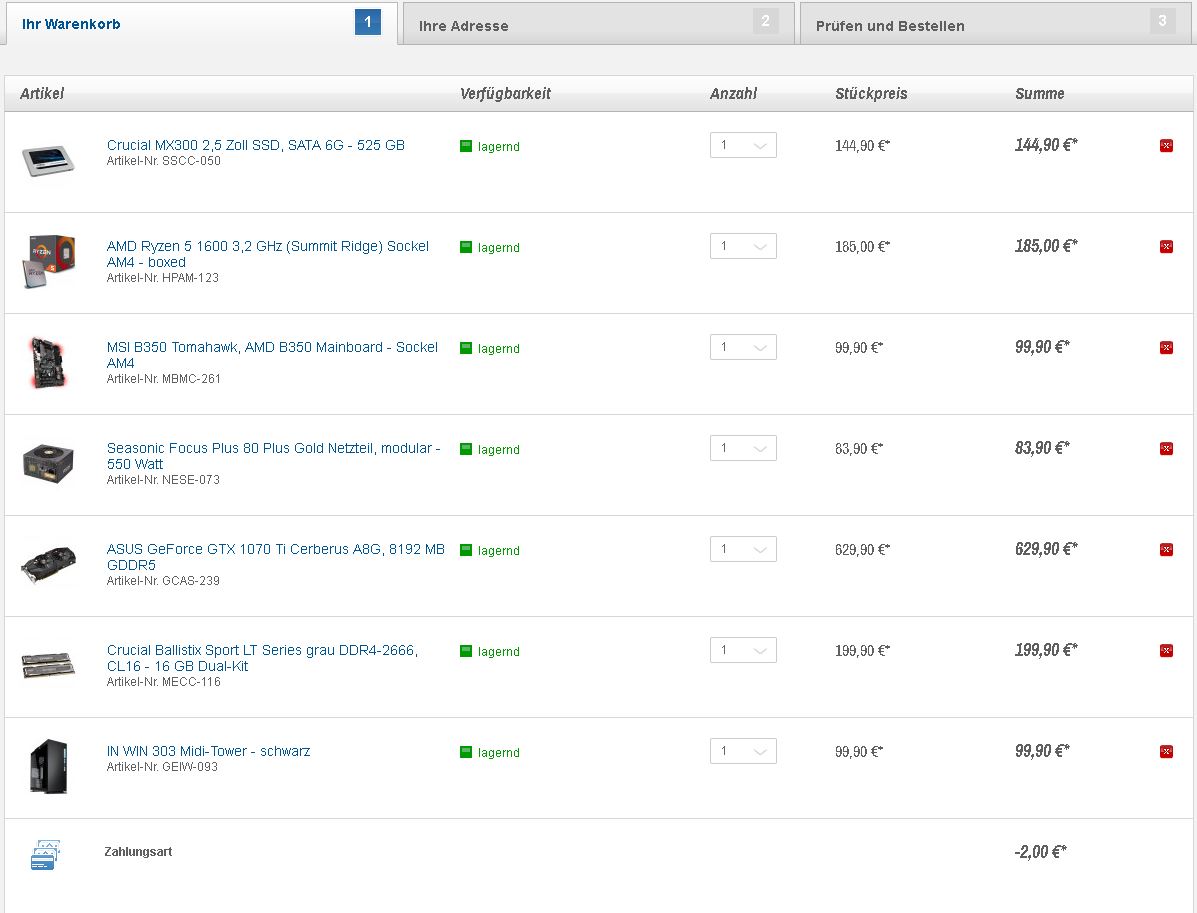Remove AMD Ryzen 5 1600 from cart

[1166, 247]
